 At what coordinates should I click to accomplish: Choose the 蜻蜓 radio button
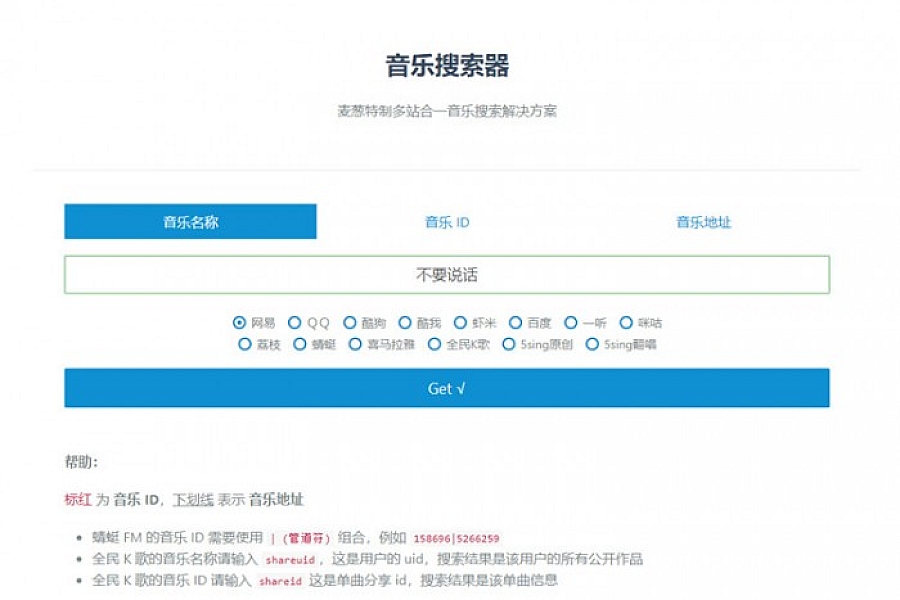point(300,345)
